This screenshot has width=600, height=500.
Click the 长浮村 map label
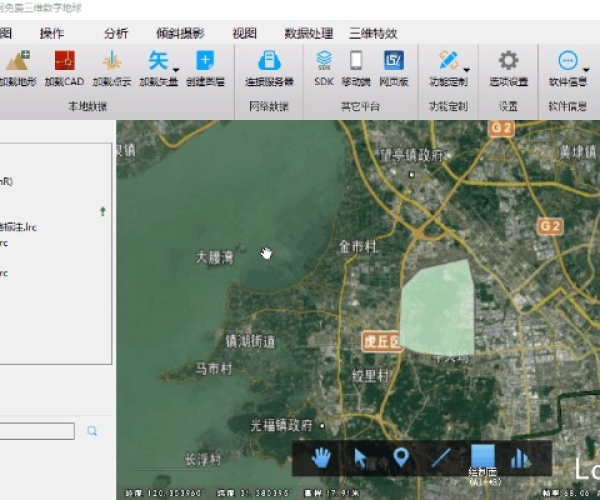(x=203, y=459)
